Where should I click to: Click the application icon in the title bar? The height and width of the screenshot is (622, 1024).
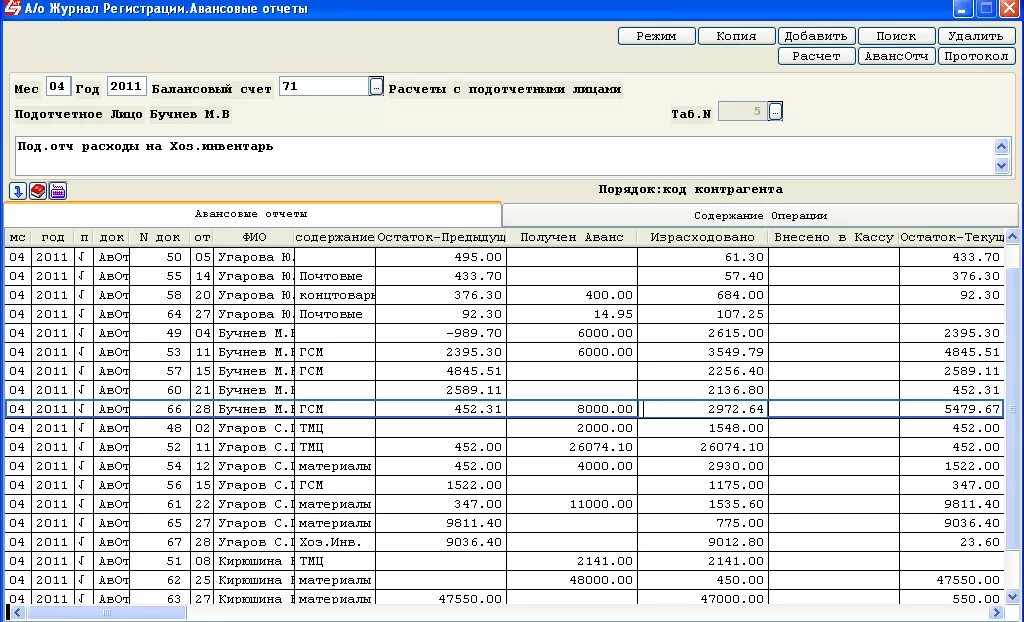(12, 8)
